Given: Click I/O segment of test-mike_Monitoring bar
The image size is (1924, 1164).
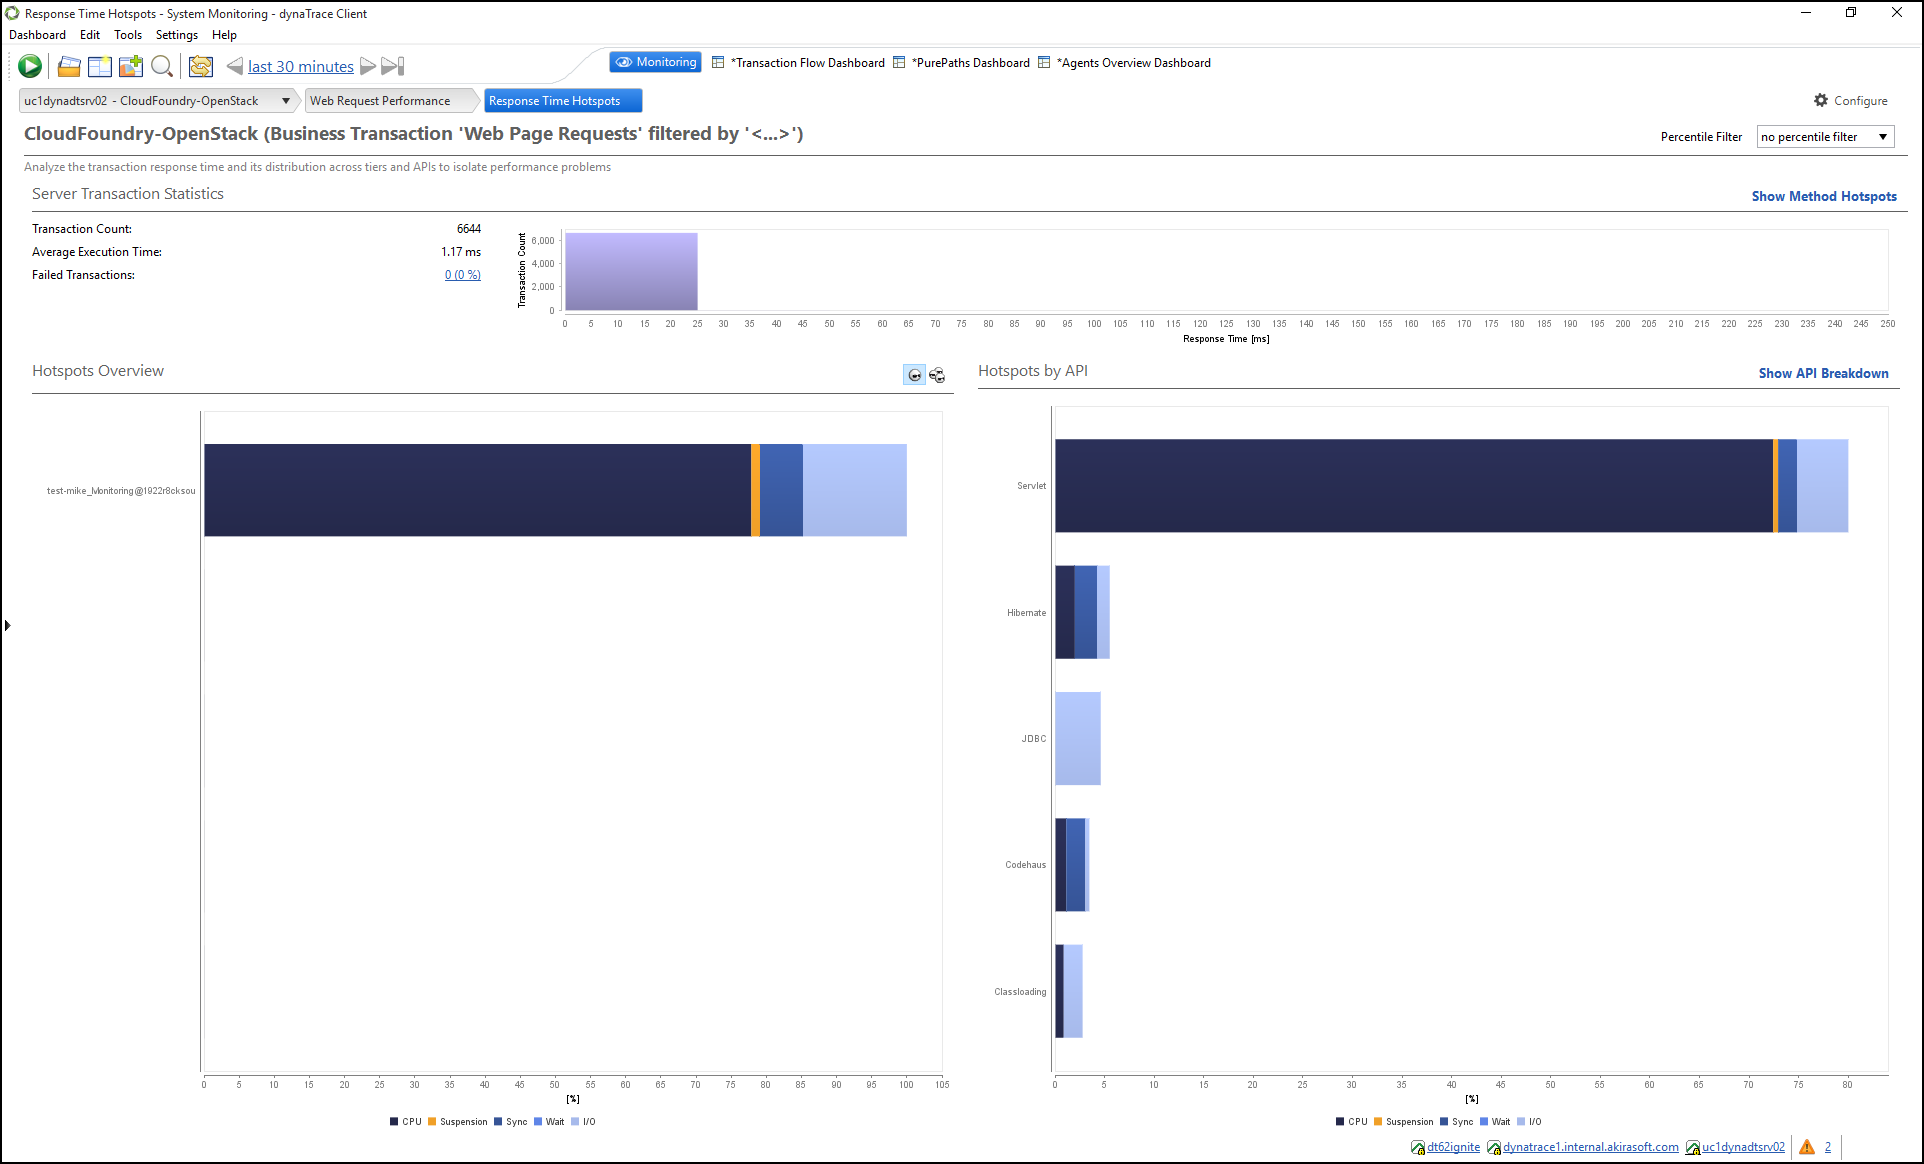Looking at the screenshot, I should coord(855,490).
